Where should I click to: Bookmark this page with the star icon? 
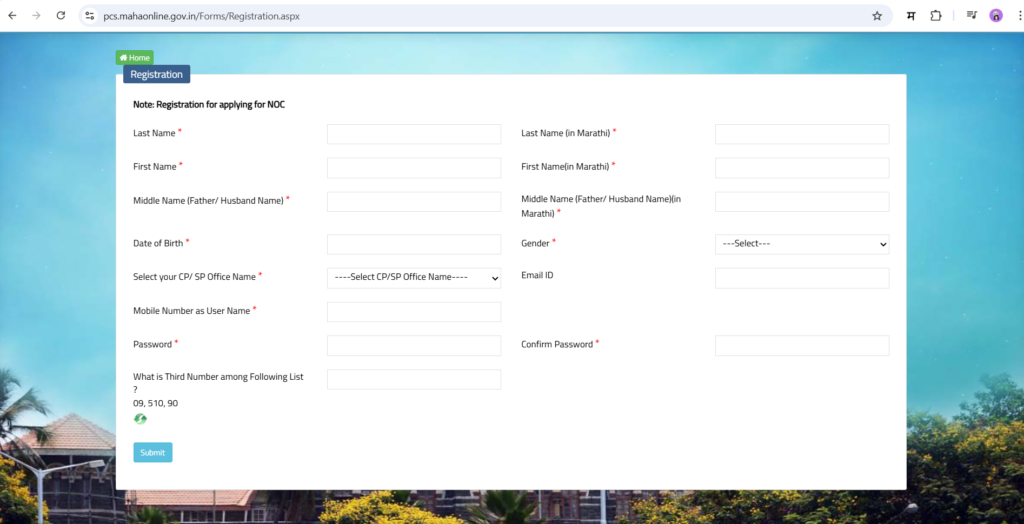pos(877,16)
